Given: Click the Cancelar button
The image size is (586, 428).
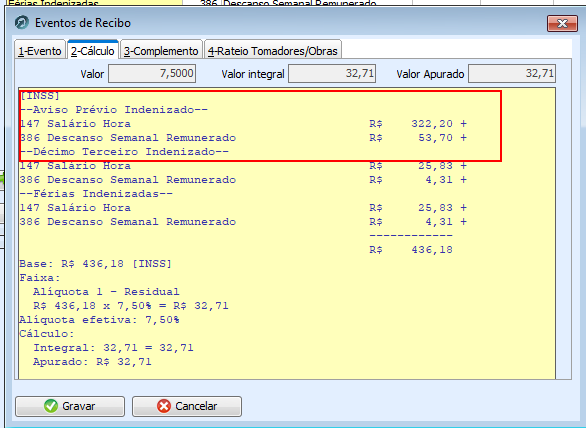Looking at the screenshot, I should click(187, 406).
